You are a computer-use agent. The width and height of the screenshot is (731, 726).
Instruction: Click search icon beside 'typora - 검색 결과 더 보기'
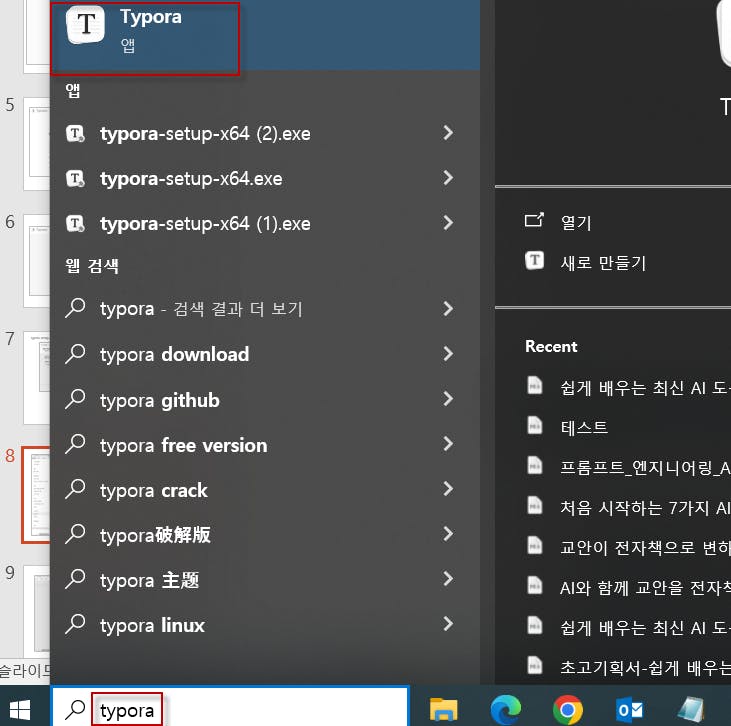point(75,308)
